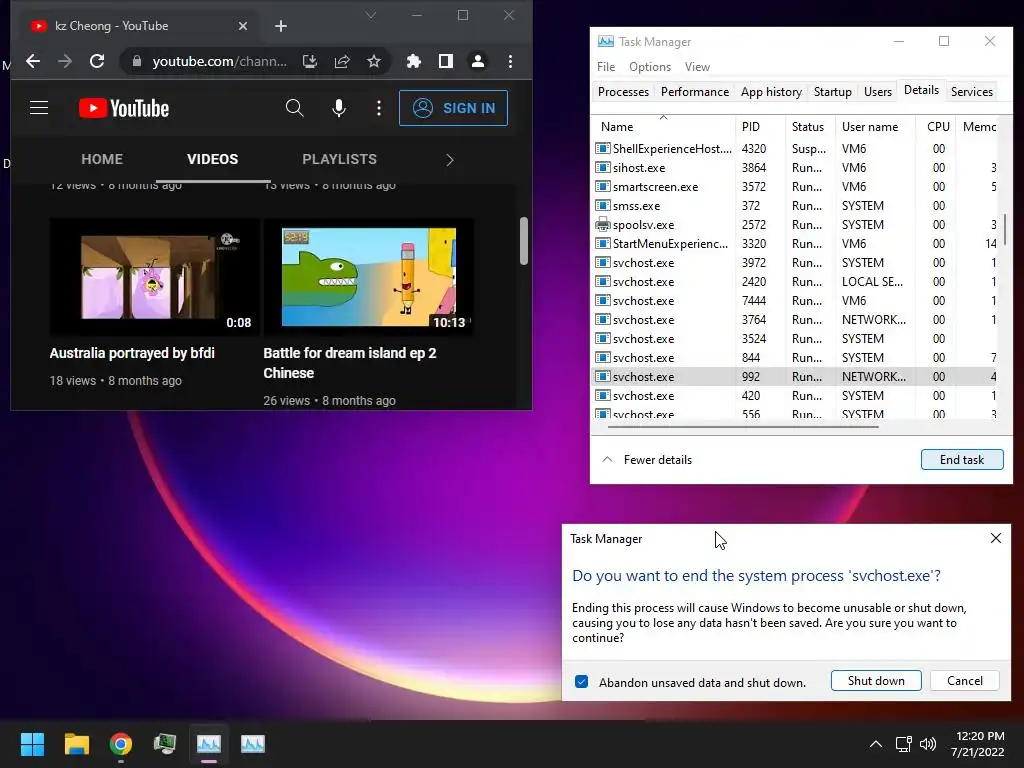The height and width of the screenshot is (768, 1024).
Task: Show hidden tray icons chevron
Action: click(x=876, y=744)
